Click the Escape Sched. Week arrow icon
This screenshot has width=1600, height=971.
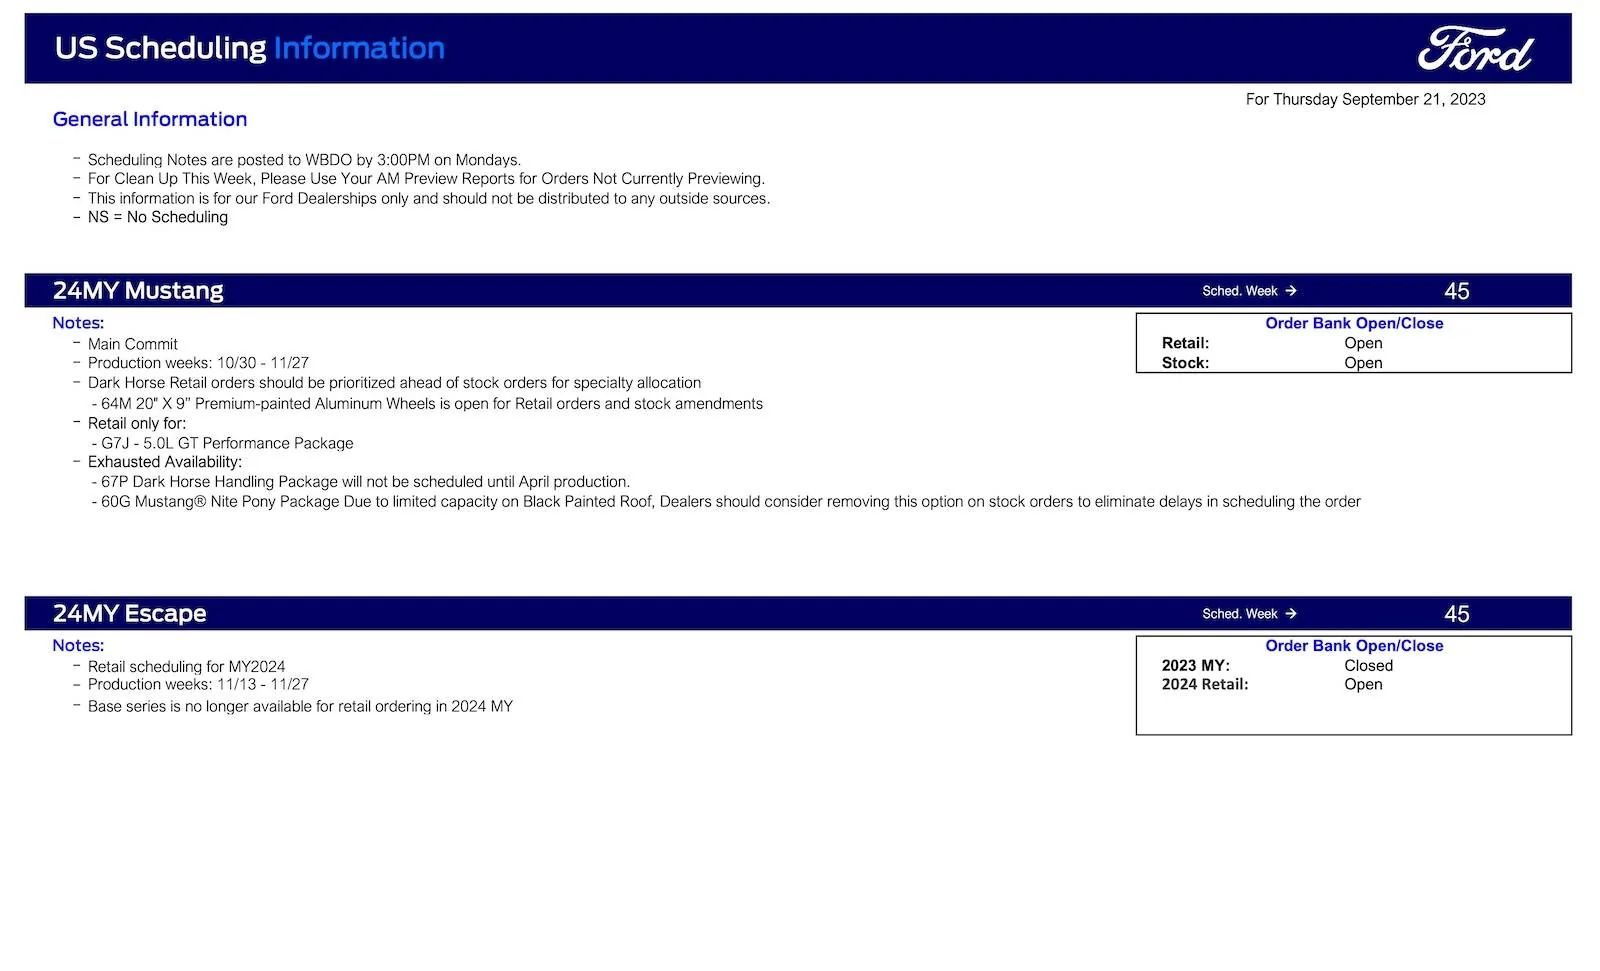pyautogui.click(x=1291, y=614)
